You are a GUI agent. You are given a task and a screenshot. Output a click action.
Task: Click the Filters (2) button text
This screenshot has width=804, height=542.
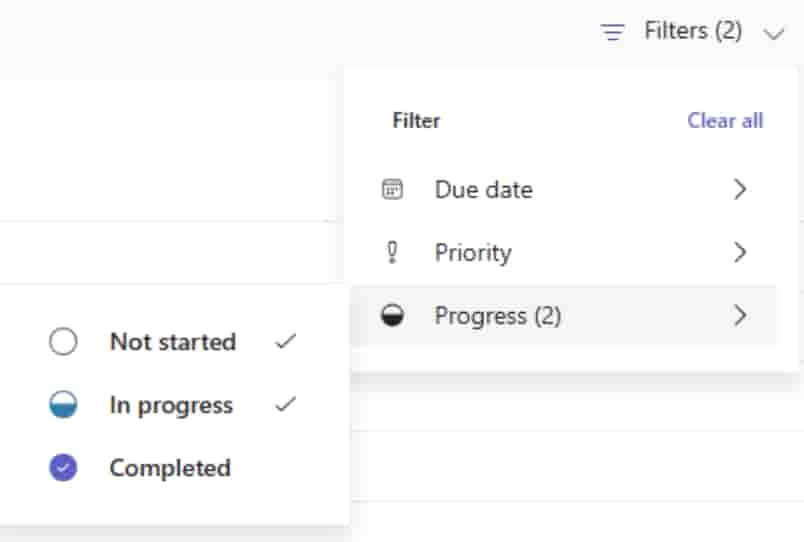[x=693, y=31]
